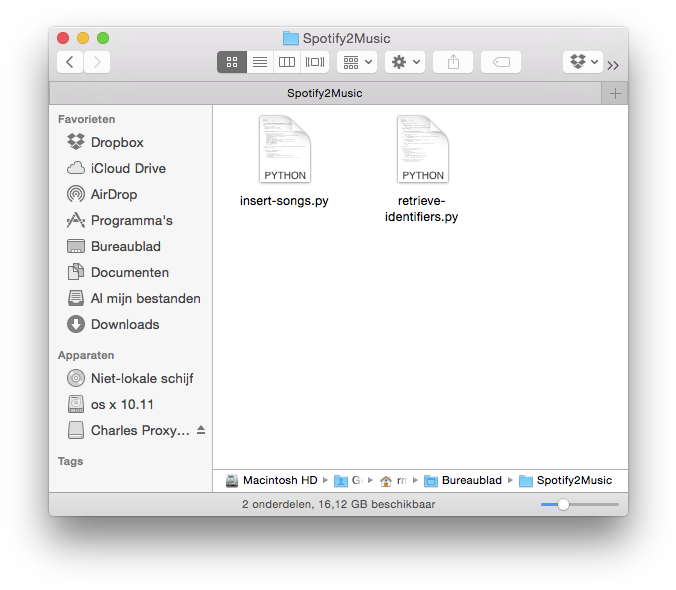Click Macintosh HD in path bar
Image resolution: width=676 pixels, height=590 pixels.
pos(272,481)
